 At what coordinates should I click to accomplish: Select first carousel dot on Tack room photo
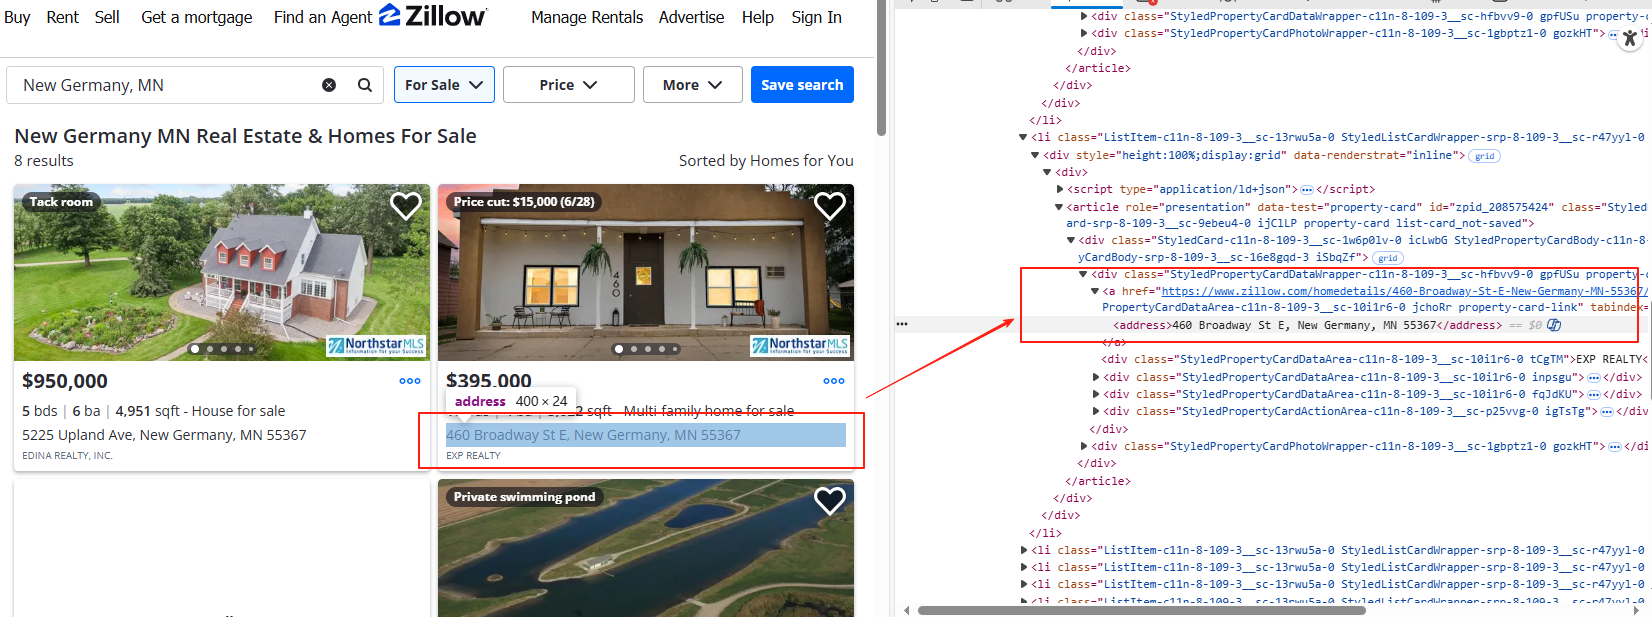pyautogui.click(x=195, y=349)
